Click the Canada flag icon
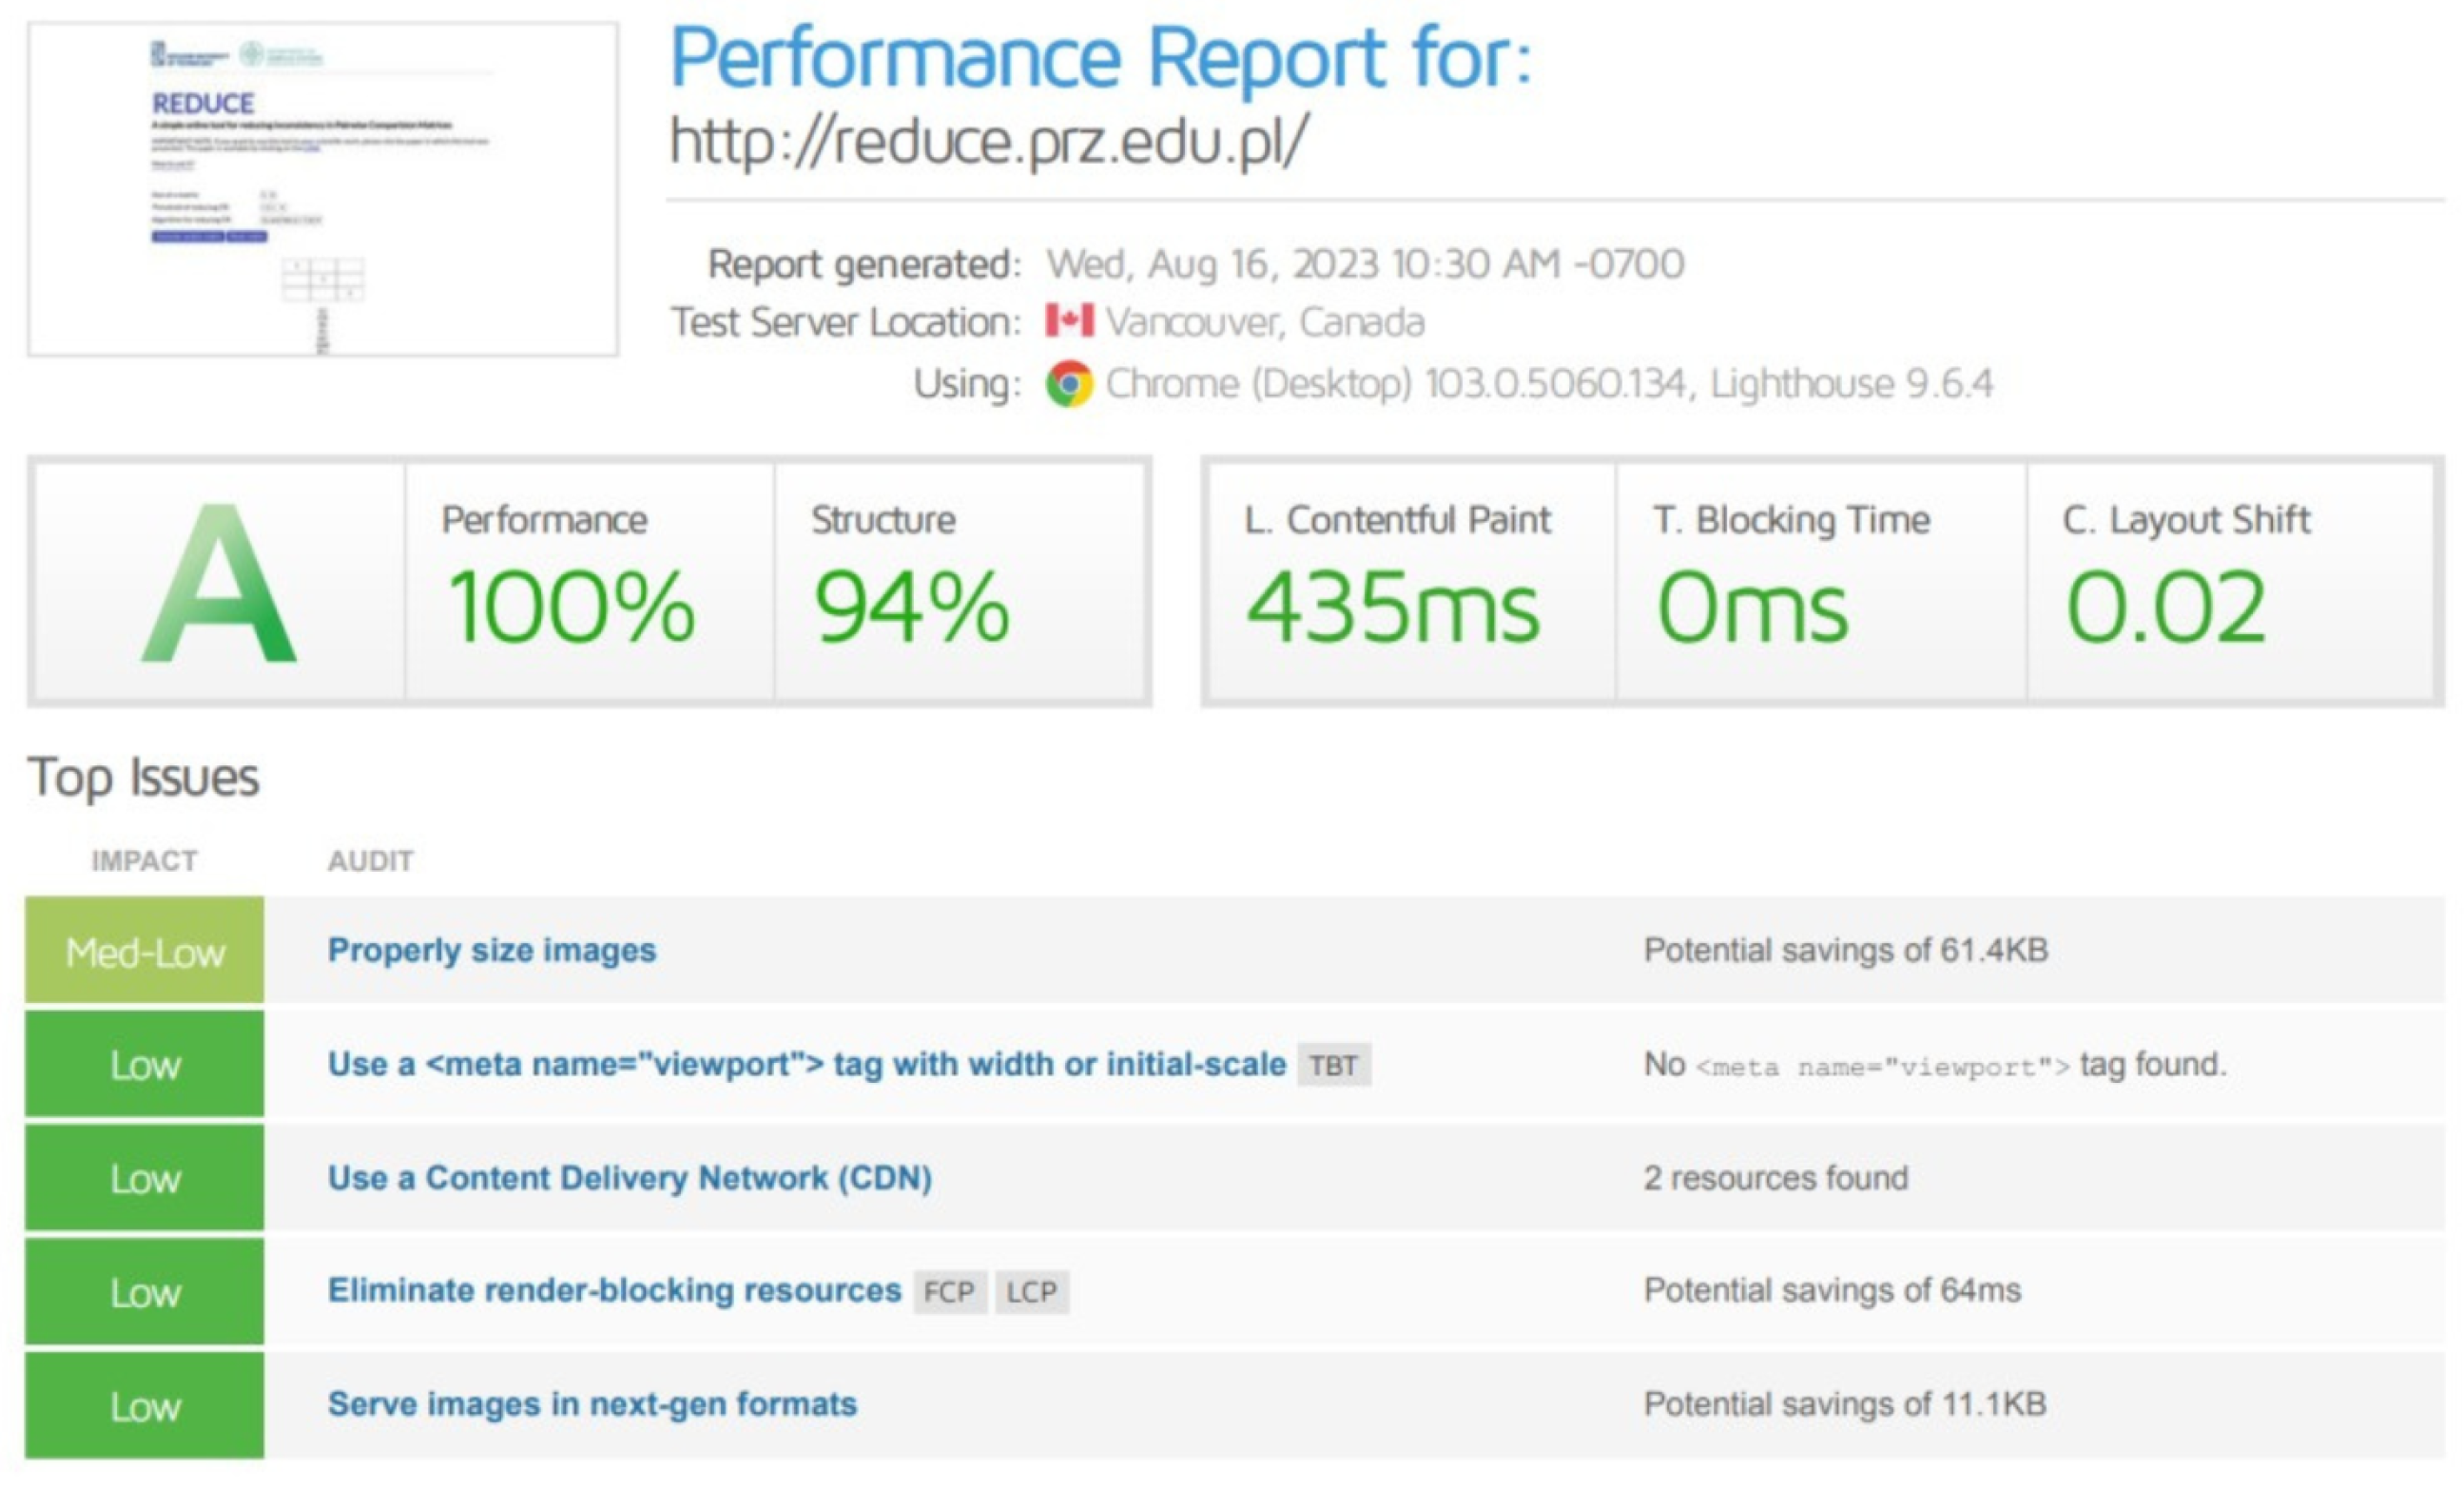 pyautogui.click(x=1069, y=321)
